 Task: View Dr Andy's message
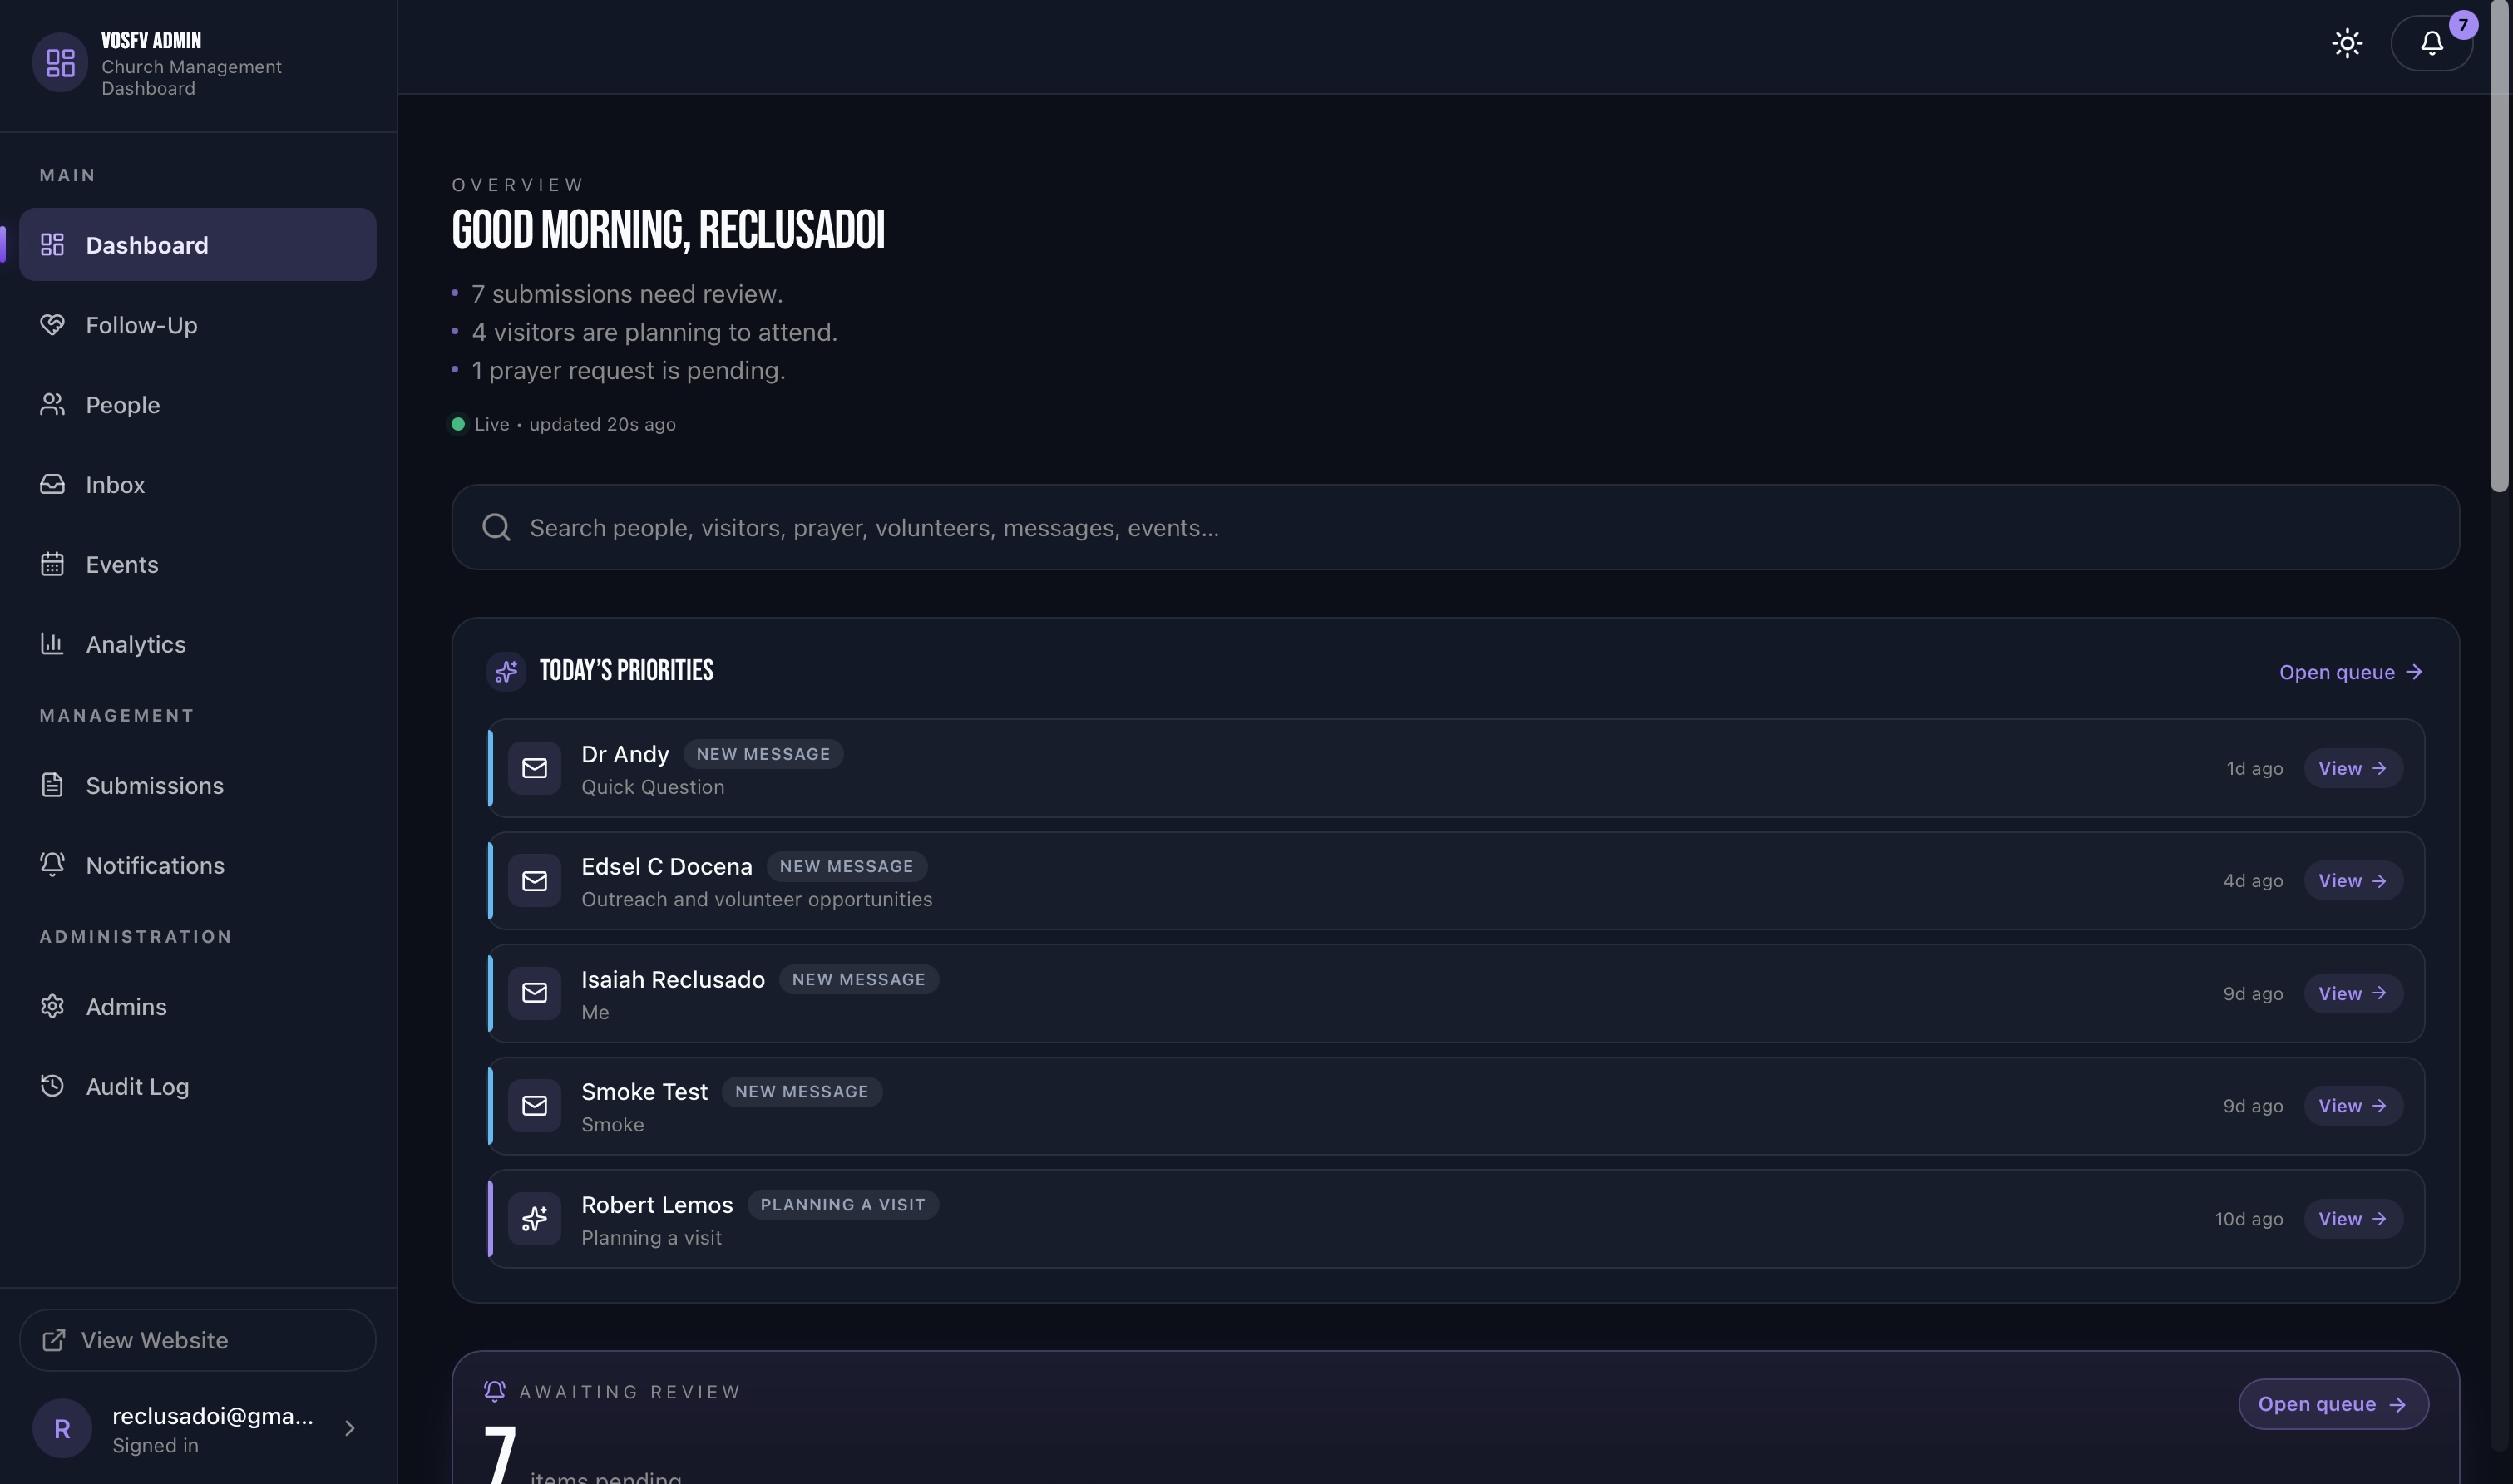click(2353, 768)
